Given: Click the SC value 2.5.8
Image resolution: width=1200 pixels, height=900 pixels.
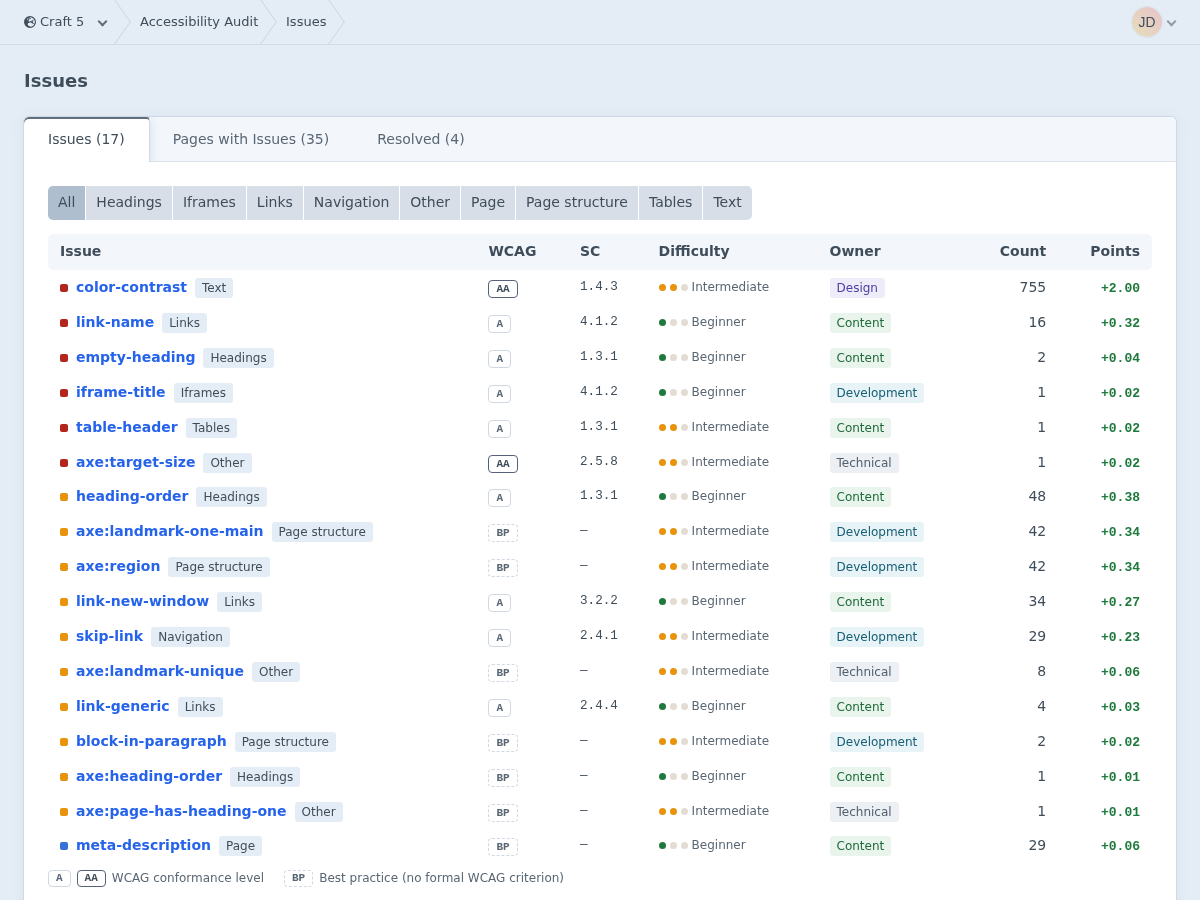Looking at the screenshot, I should (x=599, y=462).
